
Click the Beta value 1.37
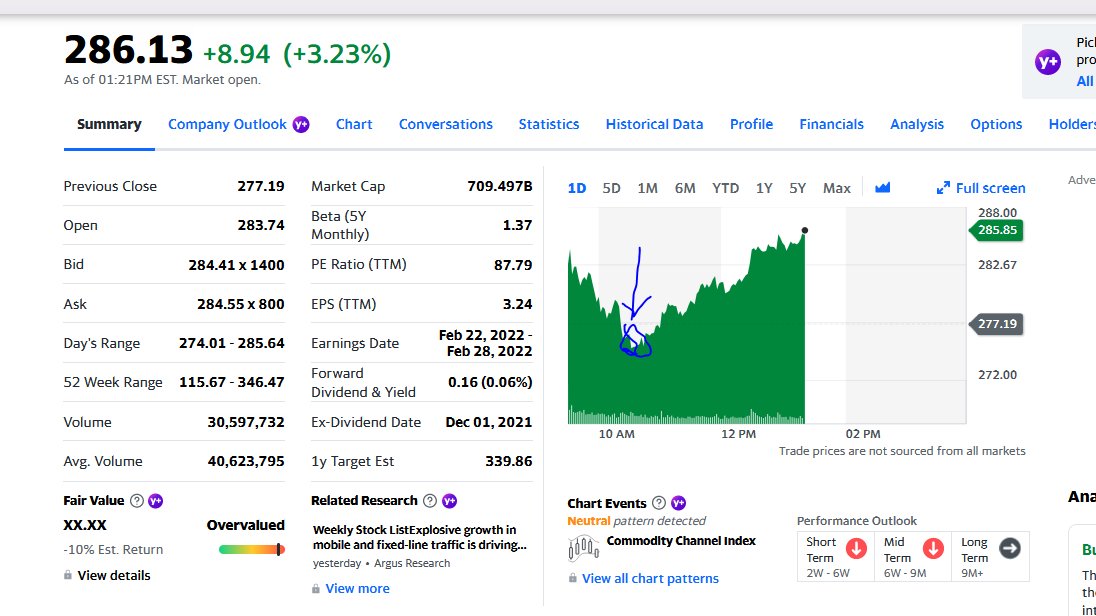(517, 225)
